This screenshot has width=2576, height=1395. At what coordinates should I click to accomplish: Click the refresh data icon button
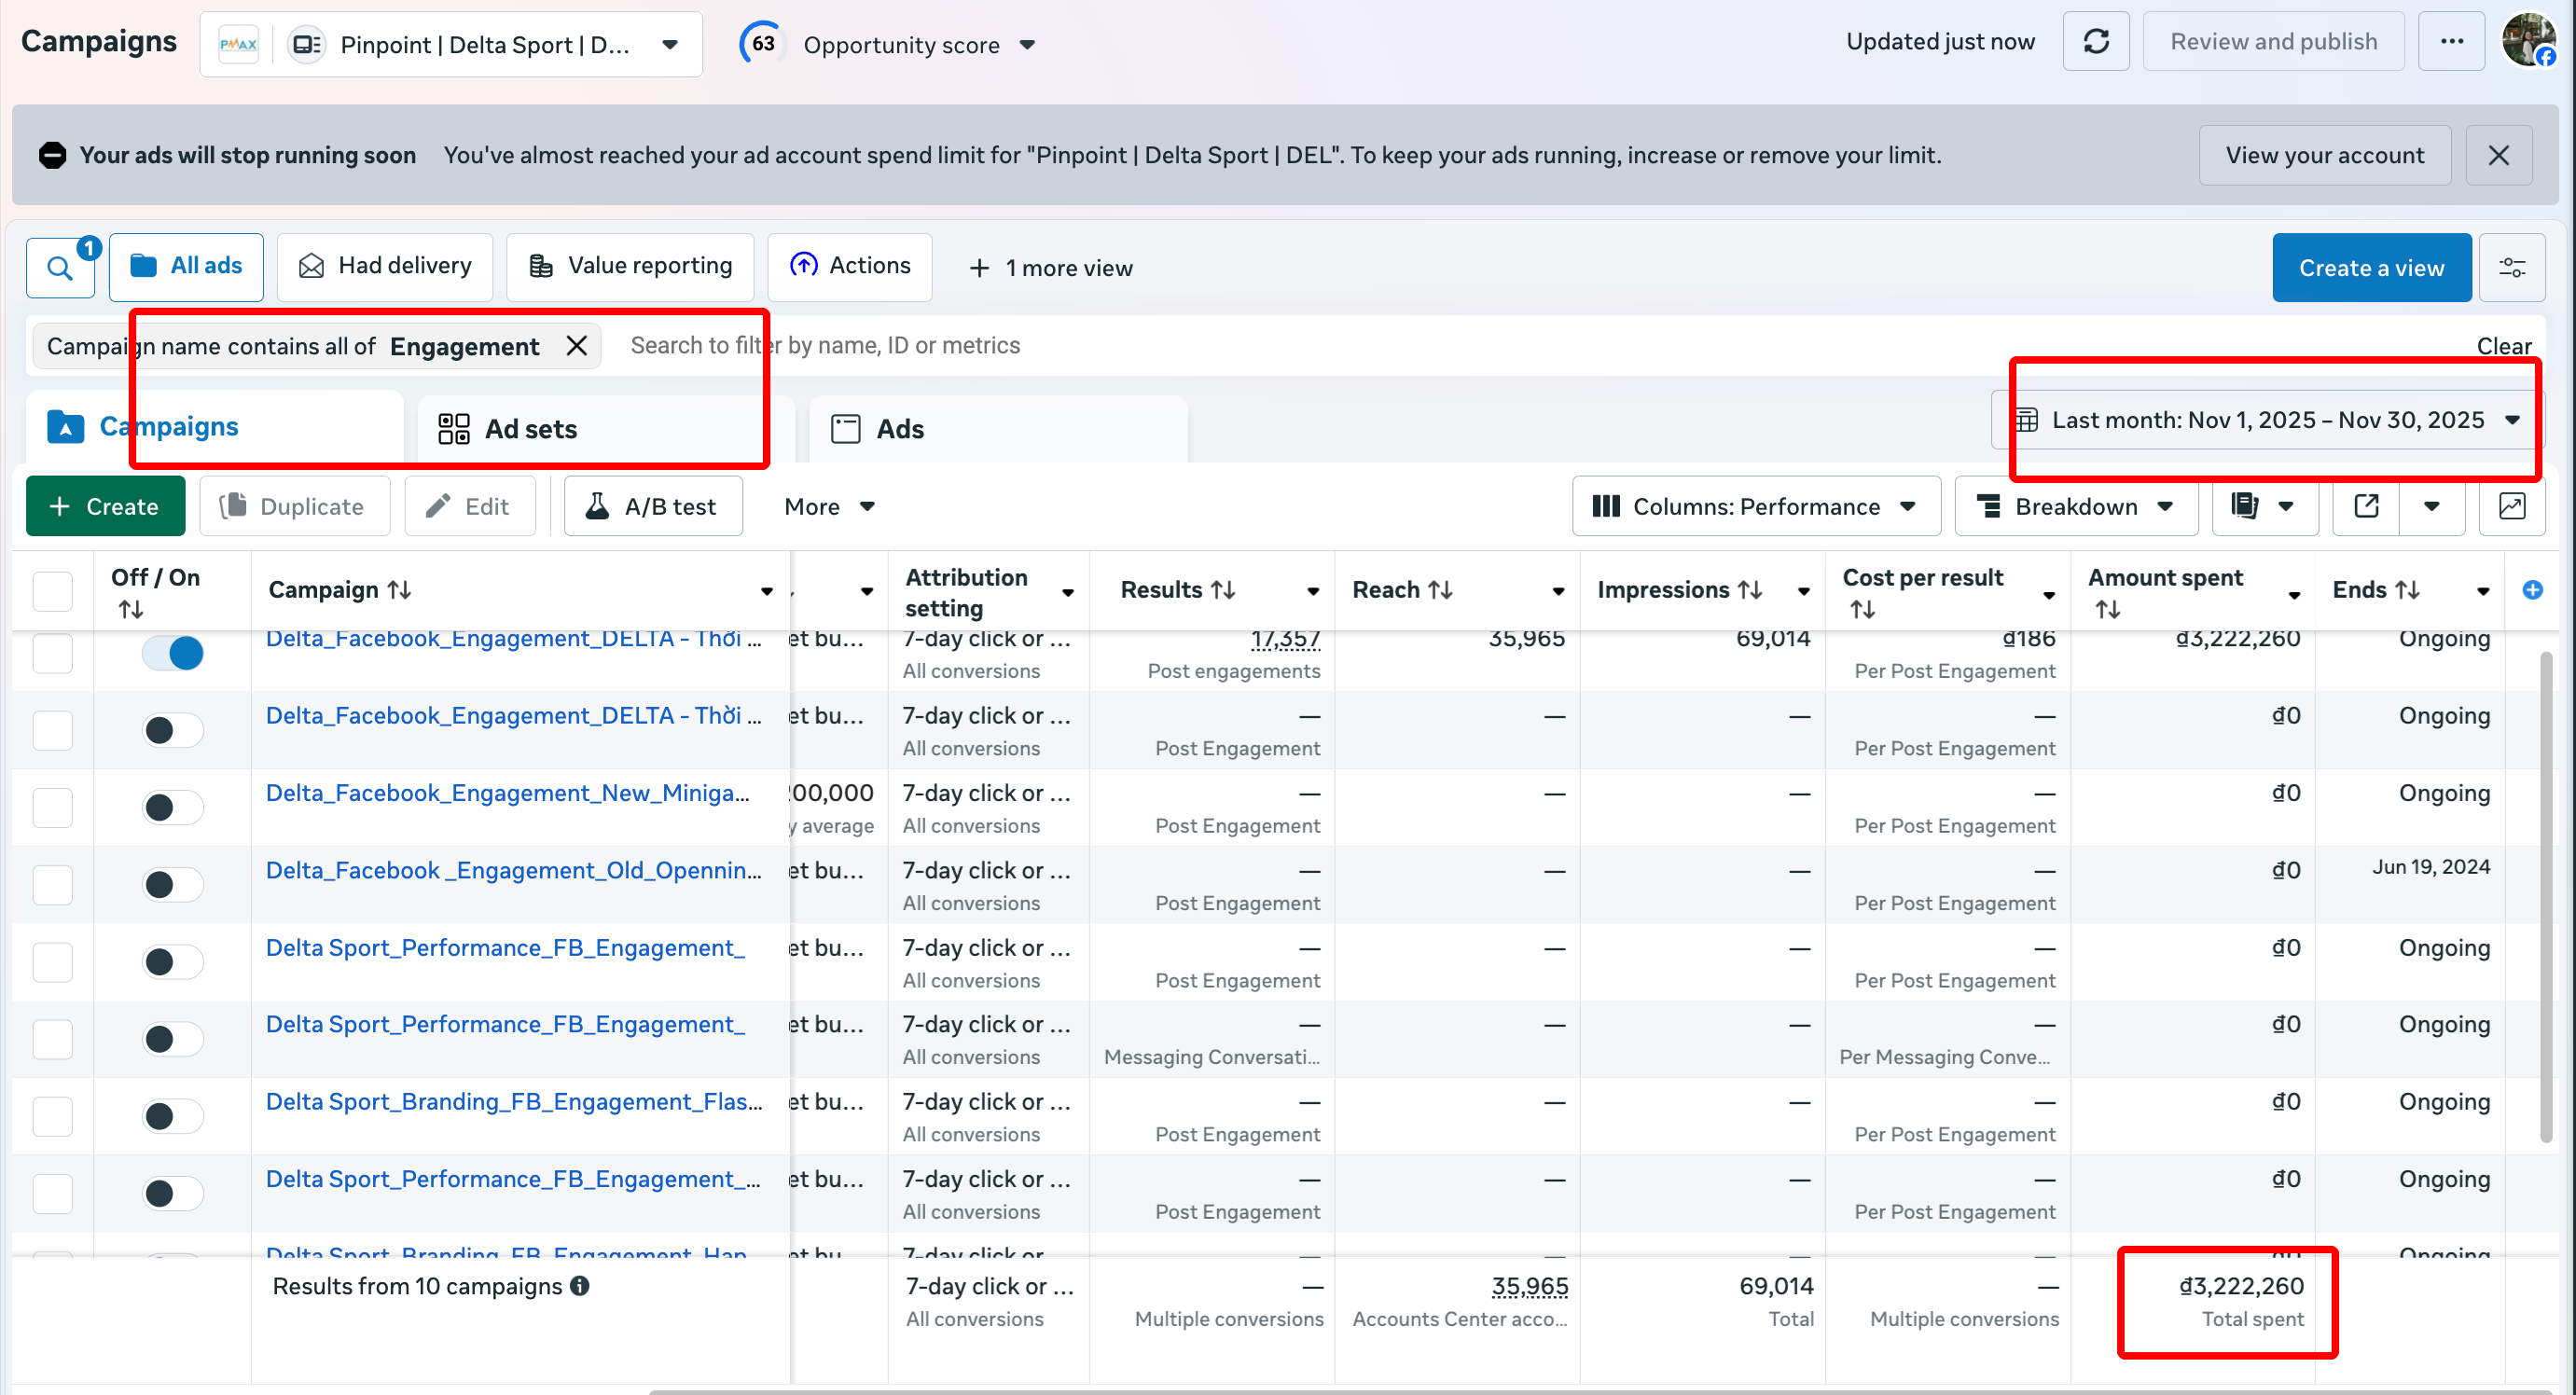[2096, 42]
